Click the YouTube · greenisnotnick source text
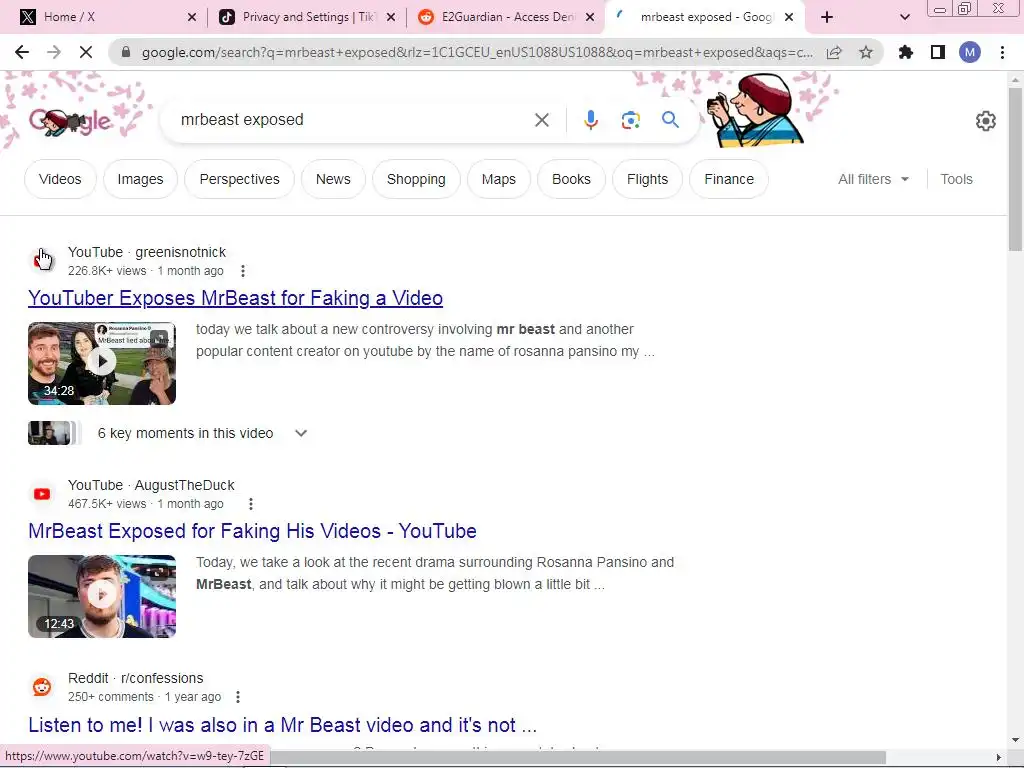 147,252
